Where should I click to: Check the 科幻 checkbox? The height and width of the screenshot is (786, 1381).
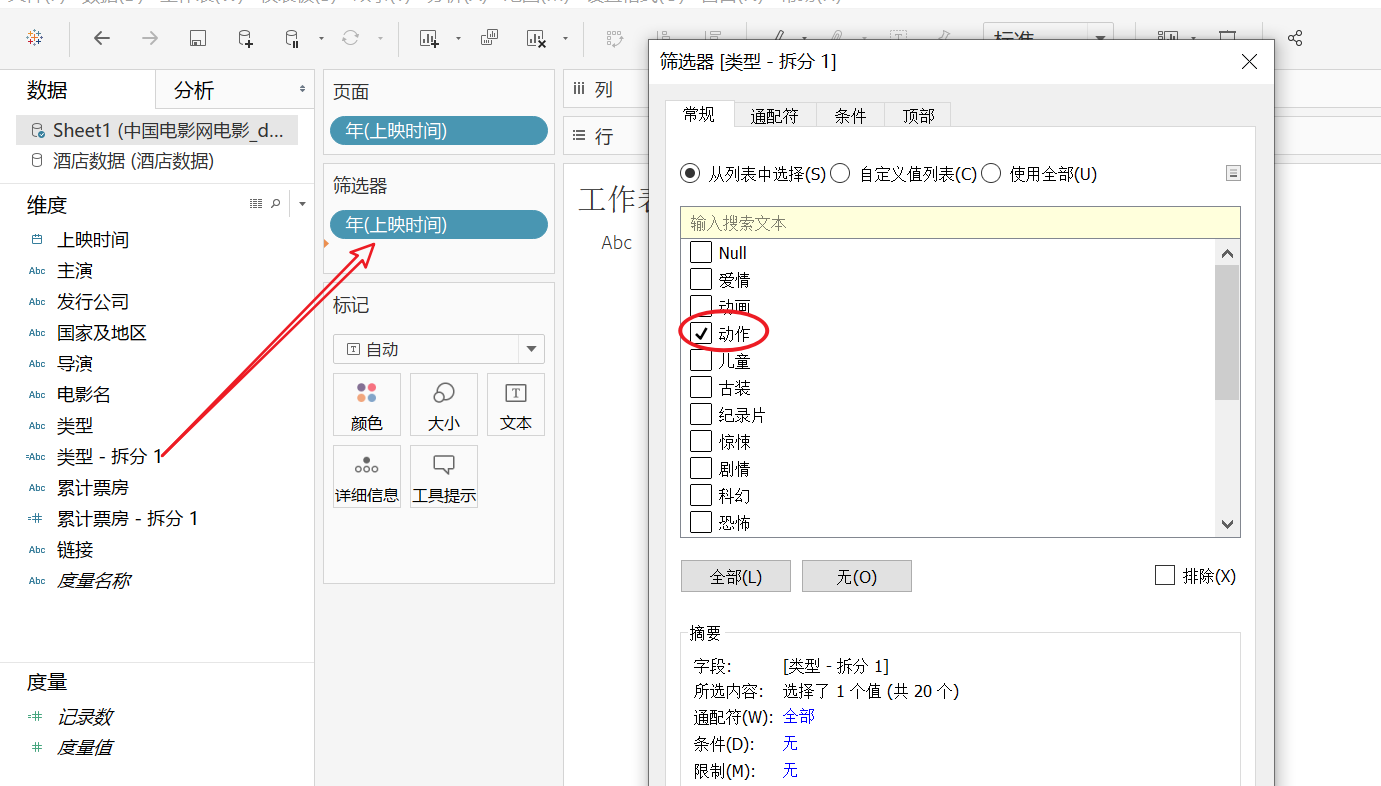(701, 496)
